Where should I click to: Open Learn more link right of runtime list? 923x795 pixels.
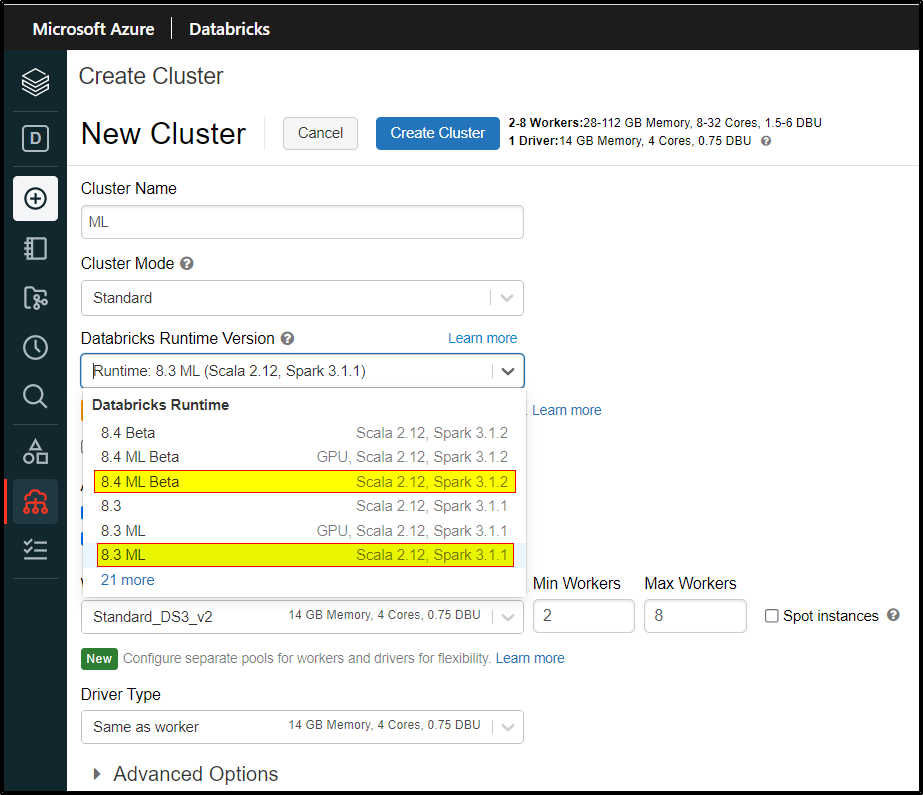tap(566, 410)
